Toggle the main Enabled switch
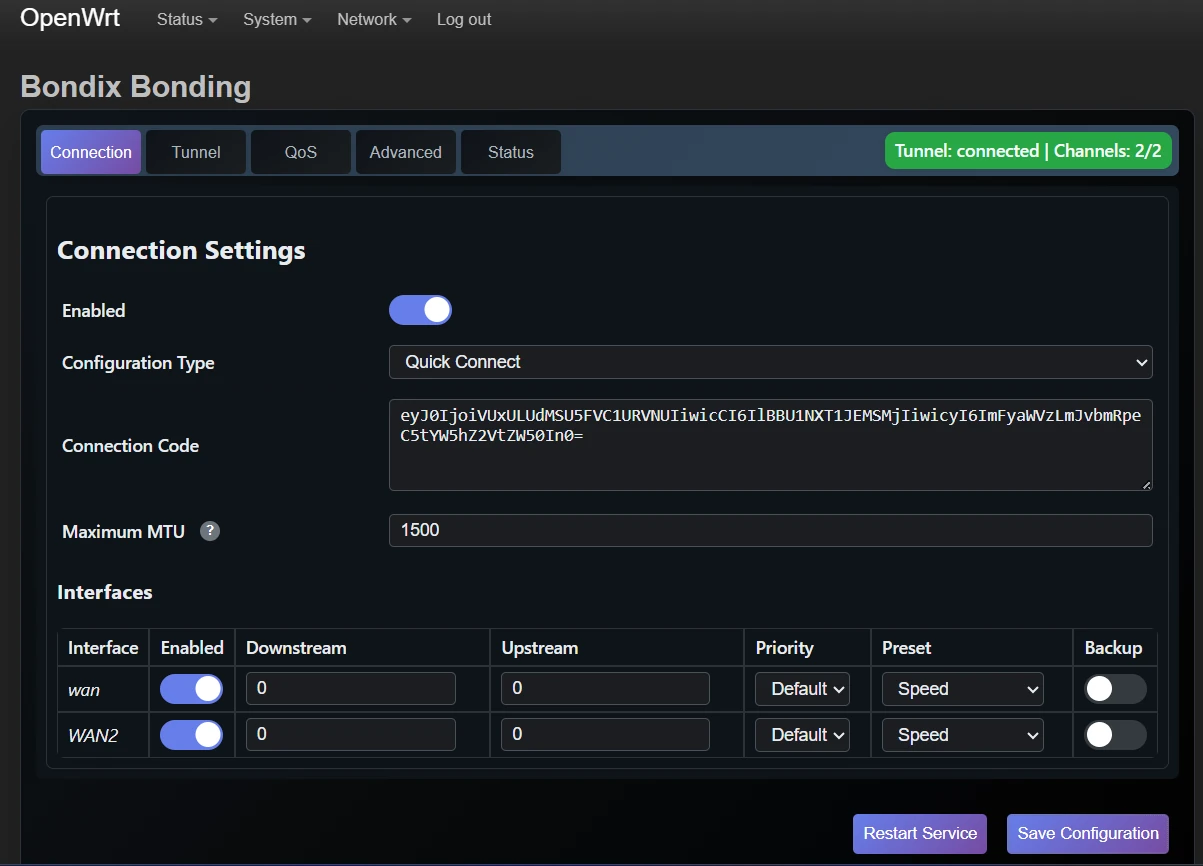The width and height of the screenshot is (1203, 866). 420,310
